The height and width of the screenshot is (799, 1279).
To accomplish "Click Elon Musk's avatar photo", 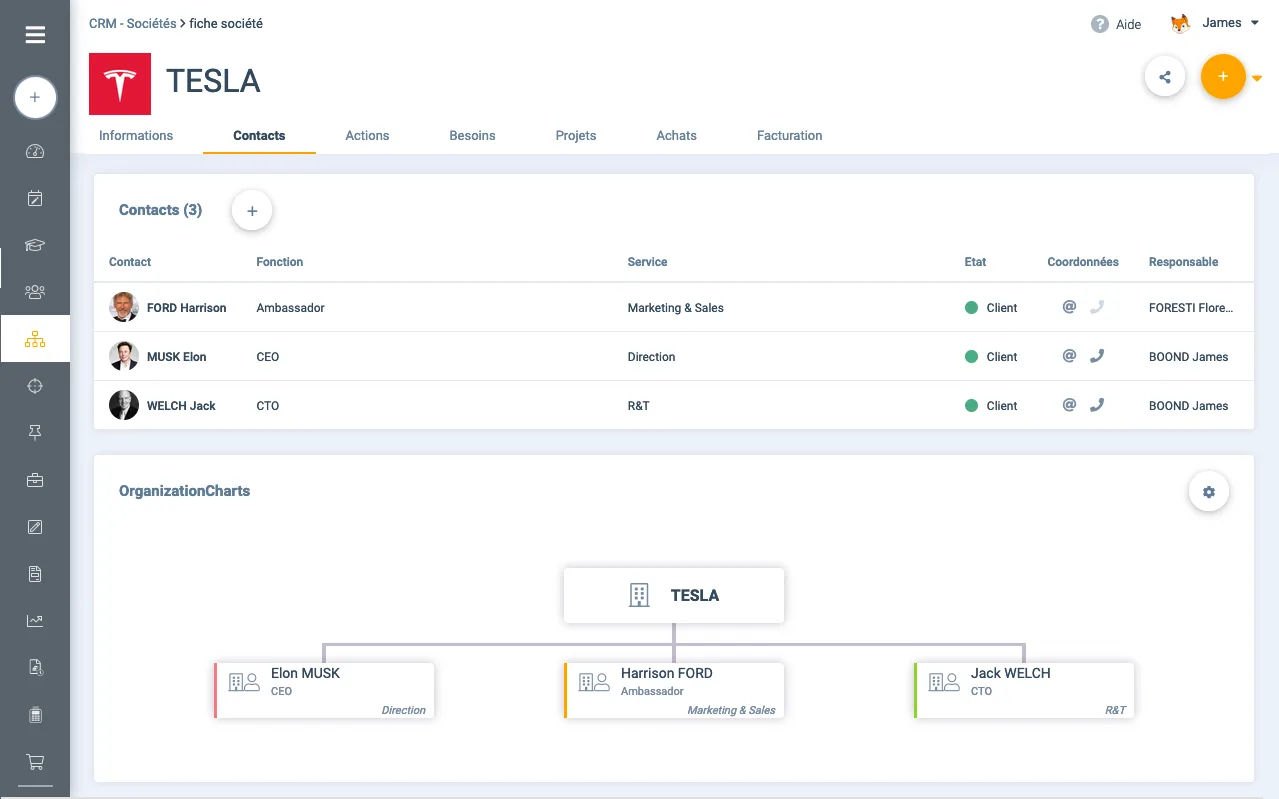I will (x=124, y=356).
